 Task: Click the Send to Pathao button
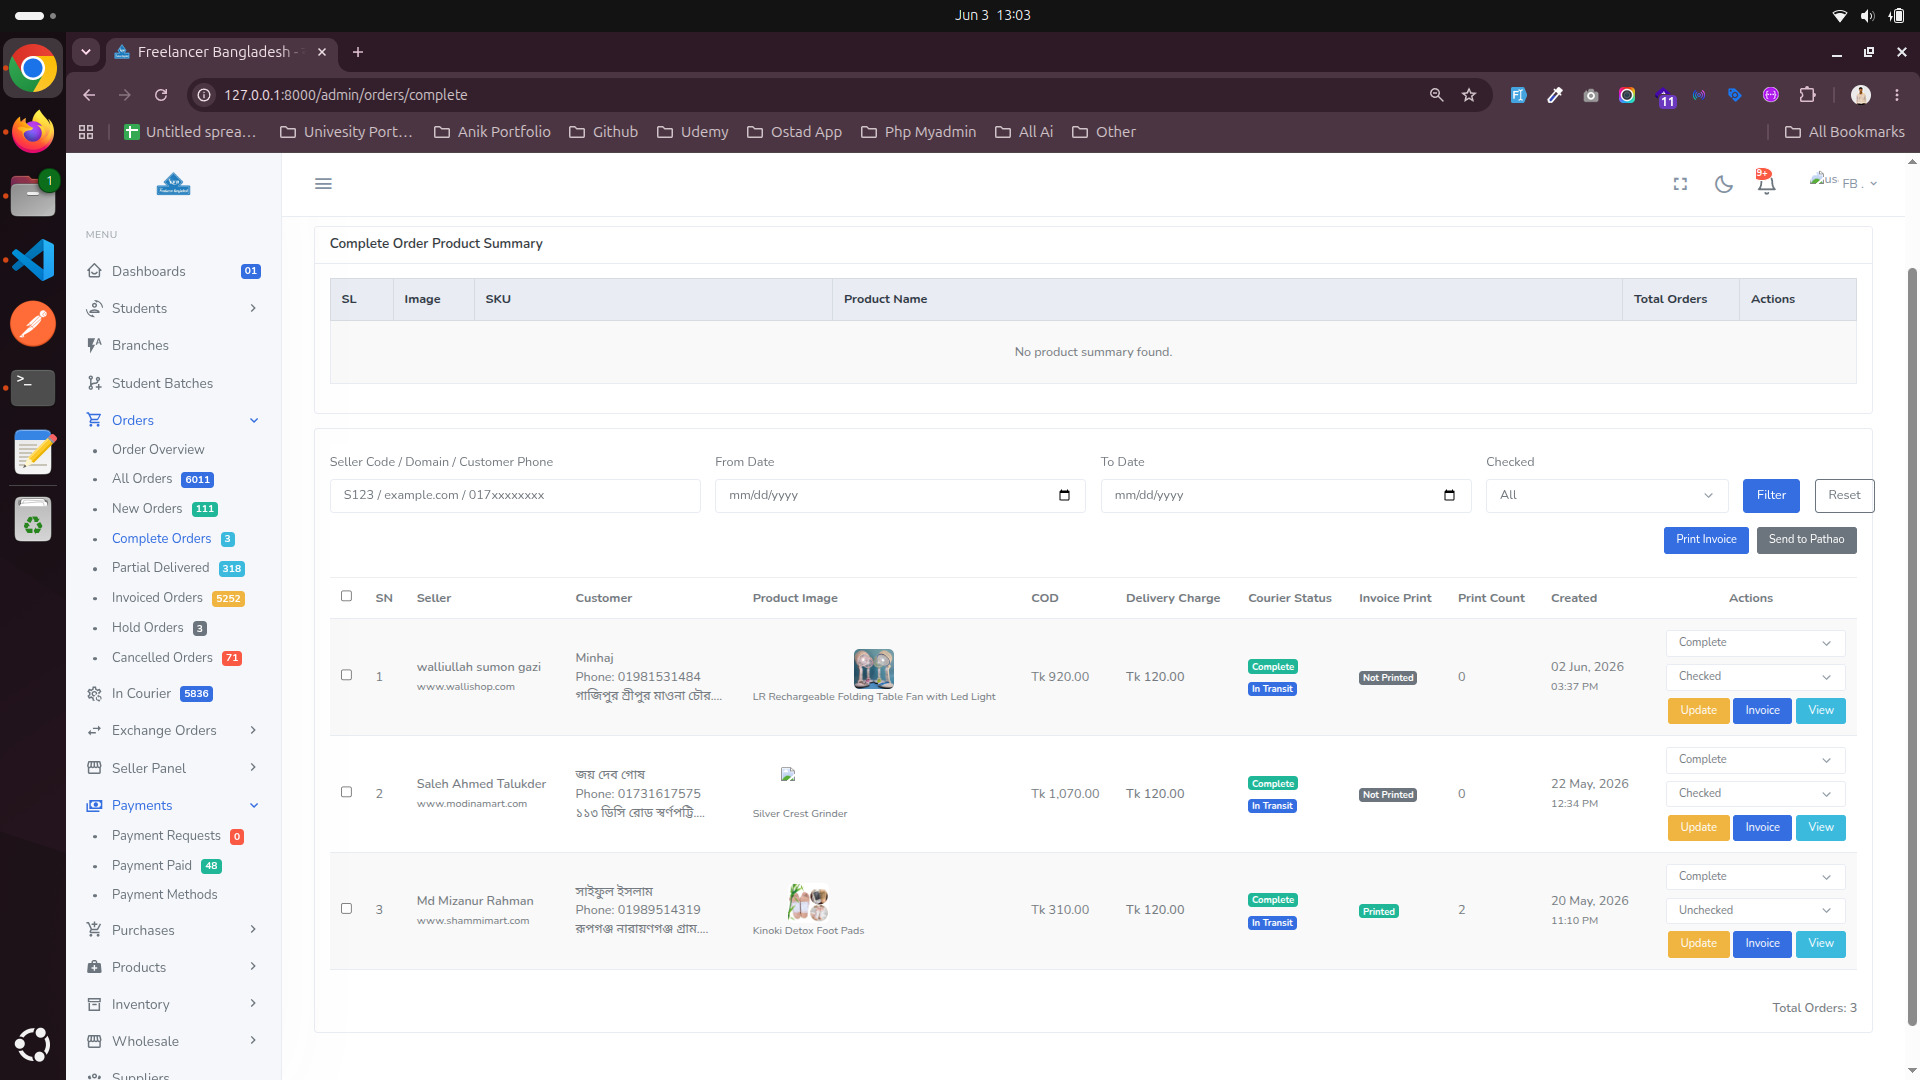point(1806,540)
